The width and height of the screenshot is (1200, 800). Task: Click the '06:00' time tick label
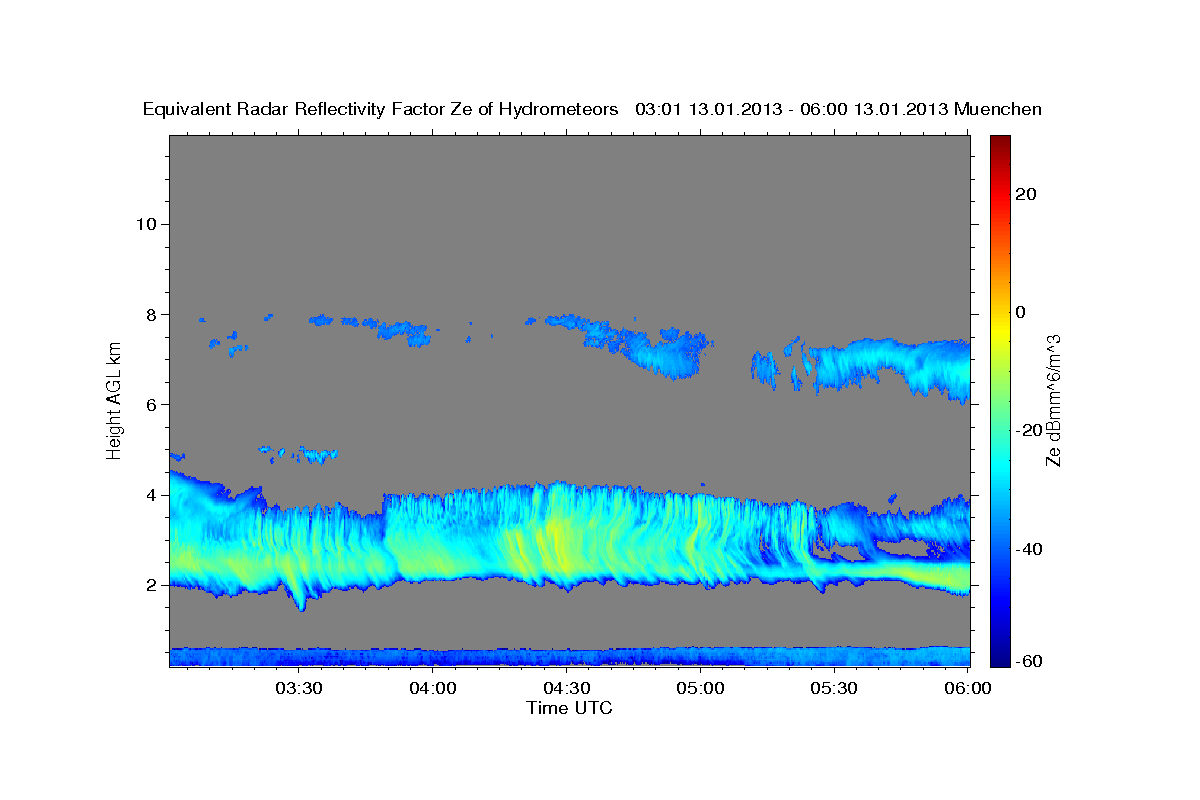[968, 688]
